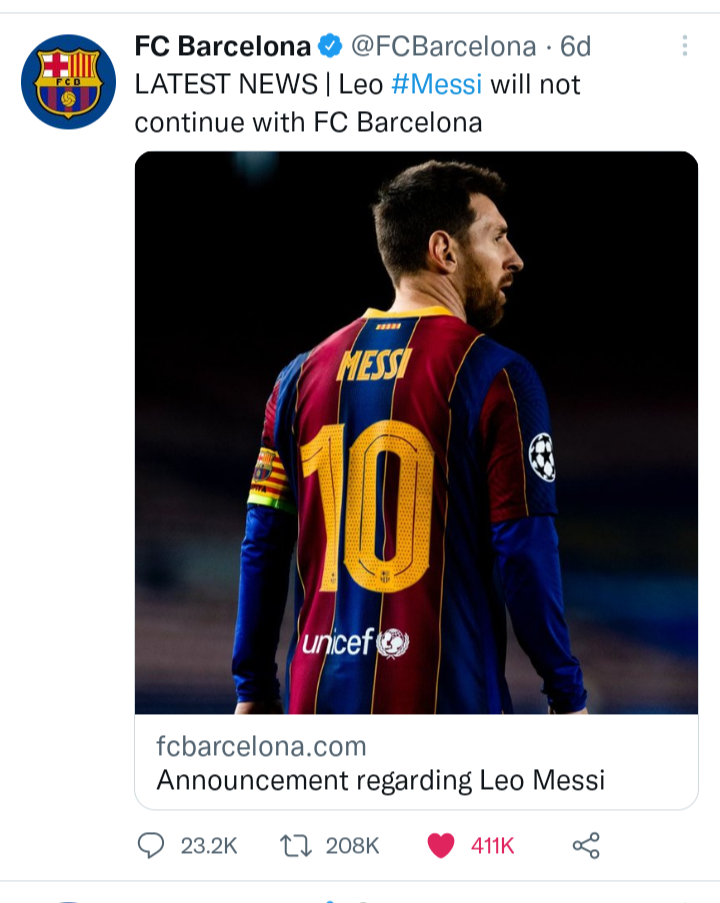Click the fcbarcelona.com domain text
Image resolution: width=720 pixels, height=903 pixels.
point(262,746)
